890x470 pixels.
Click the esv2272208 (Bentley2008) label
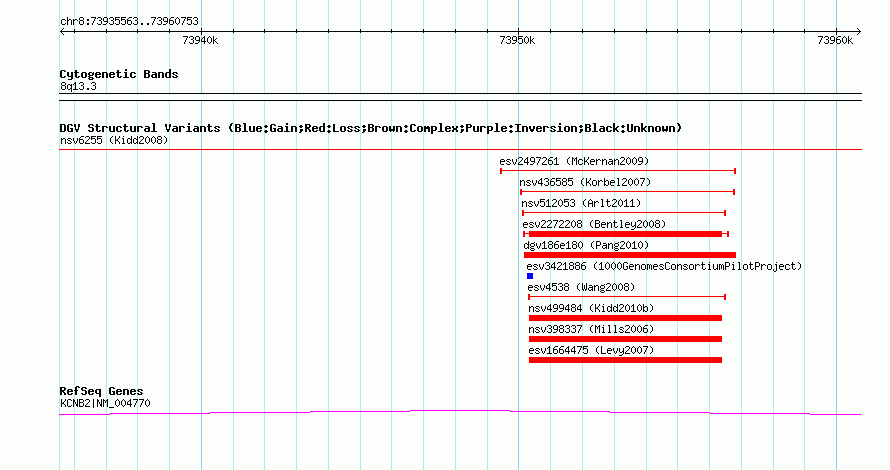point(594,224)
